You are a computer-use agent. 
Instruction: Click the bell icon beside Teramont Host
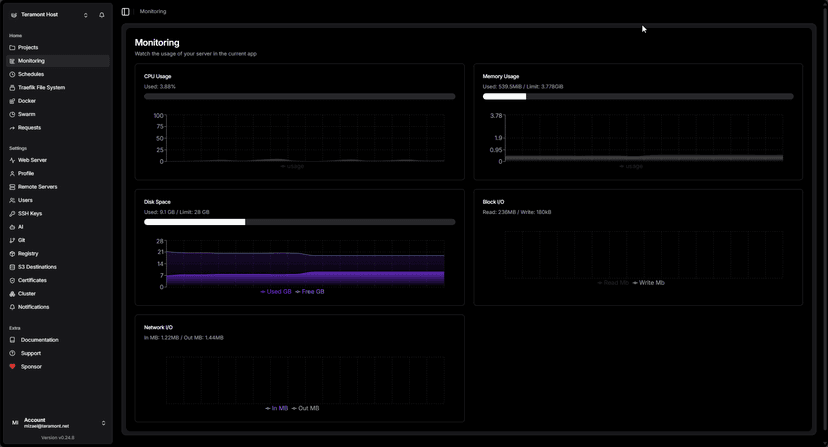click(101, 15)
